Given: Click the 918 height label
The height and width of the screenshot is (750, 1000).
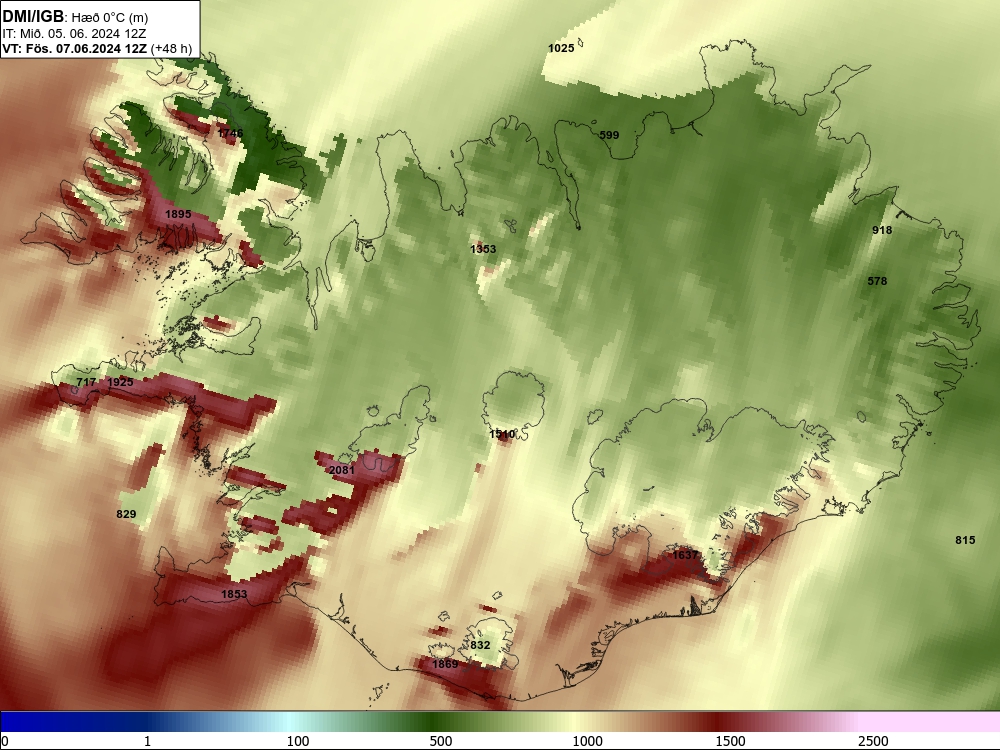Looking at the screenshot, I should click(882, 230).
